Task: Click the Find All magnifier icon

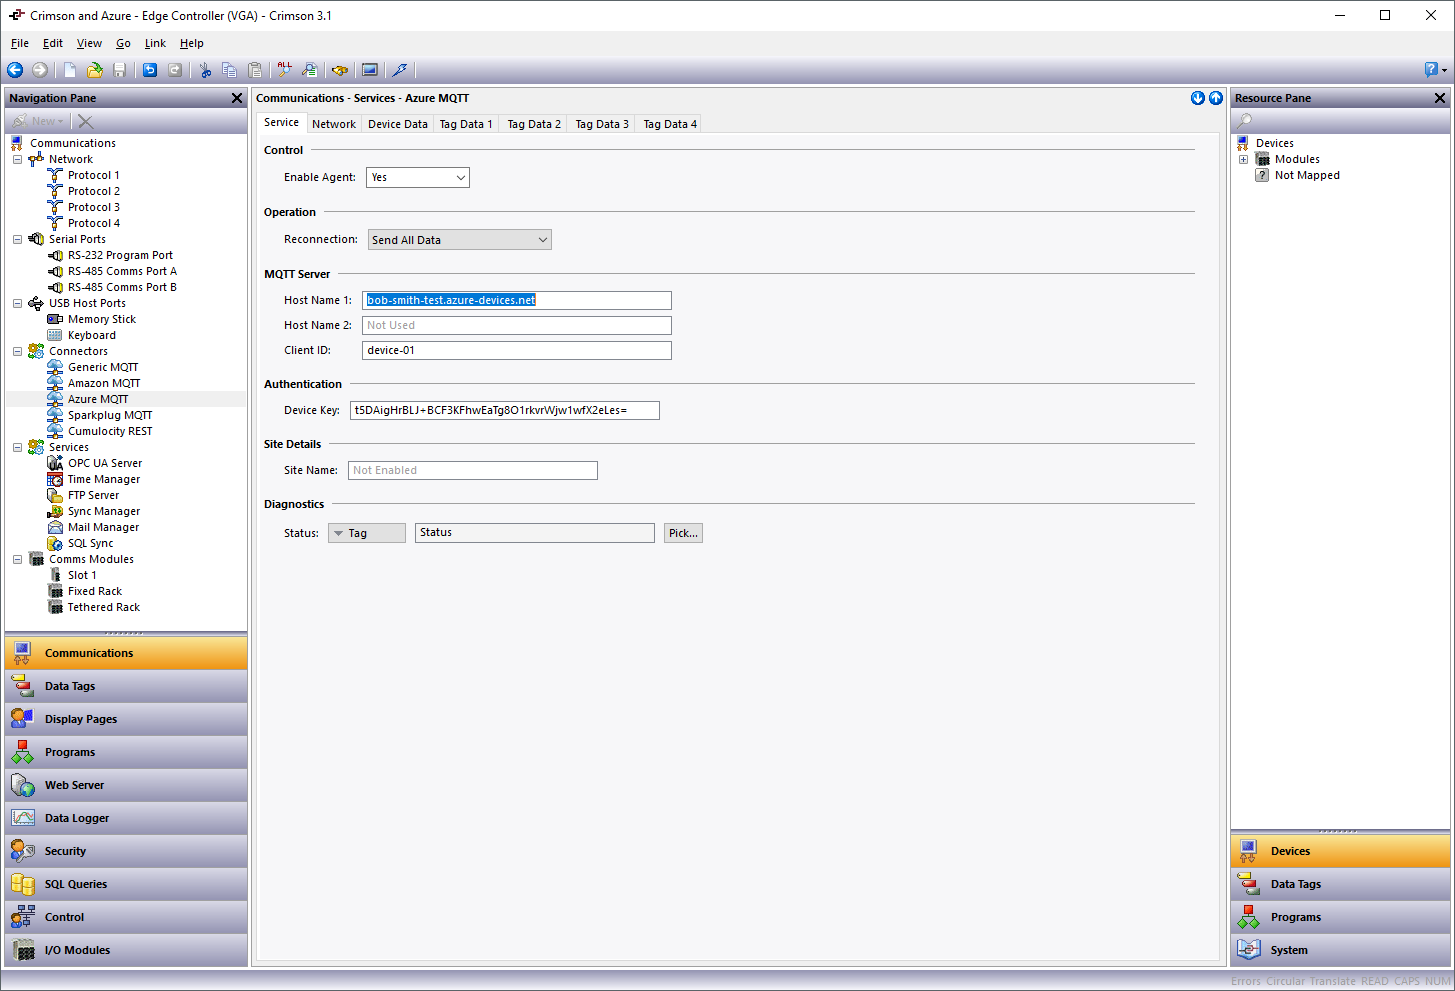Action: pyautogui.click(x=285, y=70)
